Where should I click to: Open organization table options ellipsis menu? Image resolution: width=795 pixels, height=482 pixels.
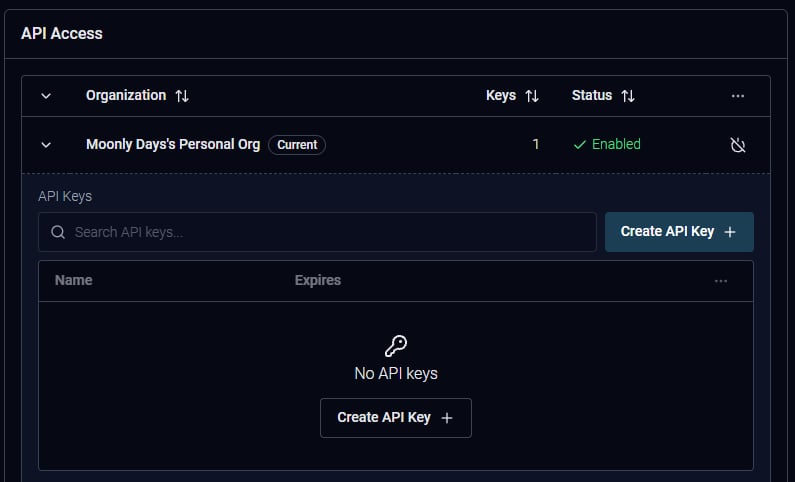(x=738, y=96)
